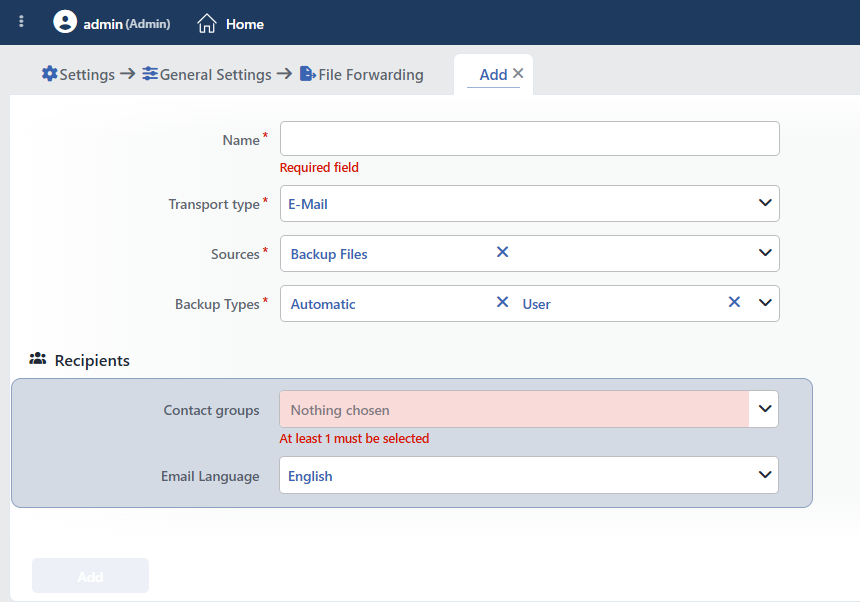This screenshot has height=602, width=860.
Task: Click the Sources label
Action: pos(235,254)
